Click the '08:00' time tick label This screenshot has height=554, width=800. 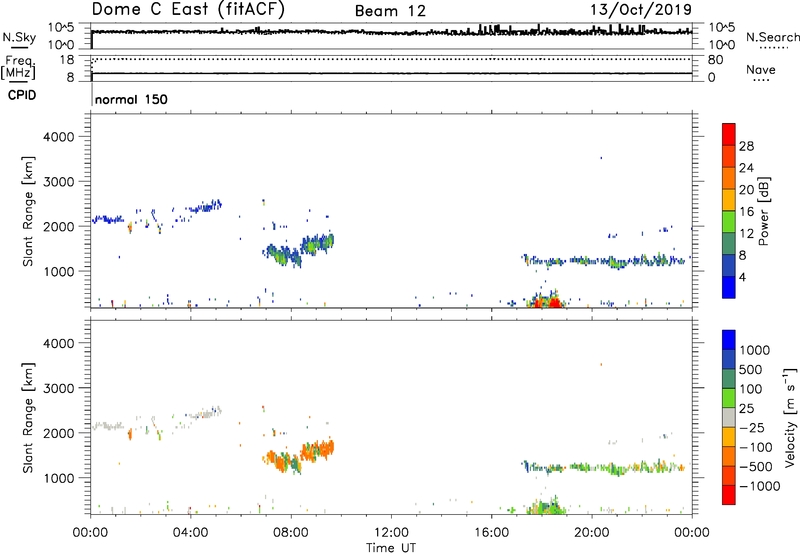(291, 533)
